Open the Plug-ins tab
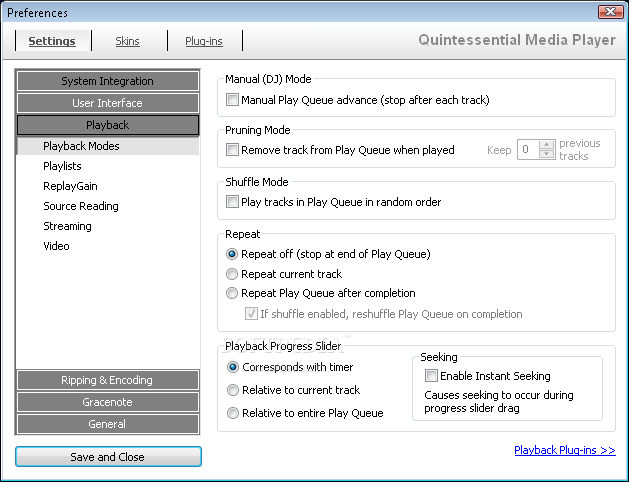The height and width of the screenshot is (482, 629). coord(204,41)
